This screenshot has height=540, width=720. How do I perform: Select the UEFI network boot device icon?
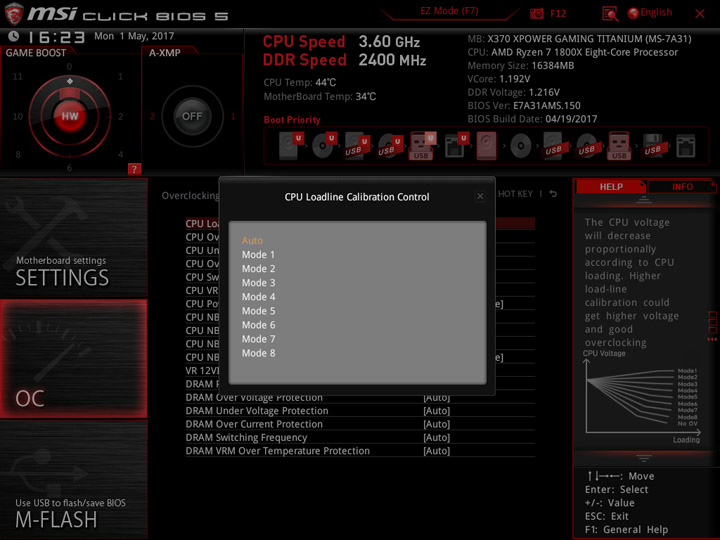coord(456,146)
